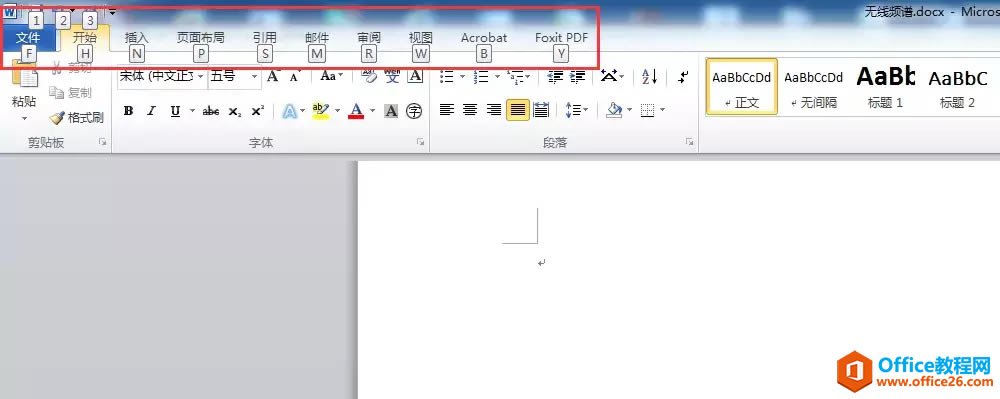This screenshot has height=399, width=1000.
Task: Open the highlight color dropdown arrow
Action: (338, 112)
